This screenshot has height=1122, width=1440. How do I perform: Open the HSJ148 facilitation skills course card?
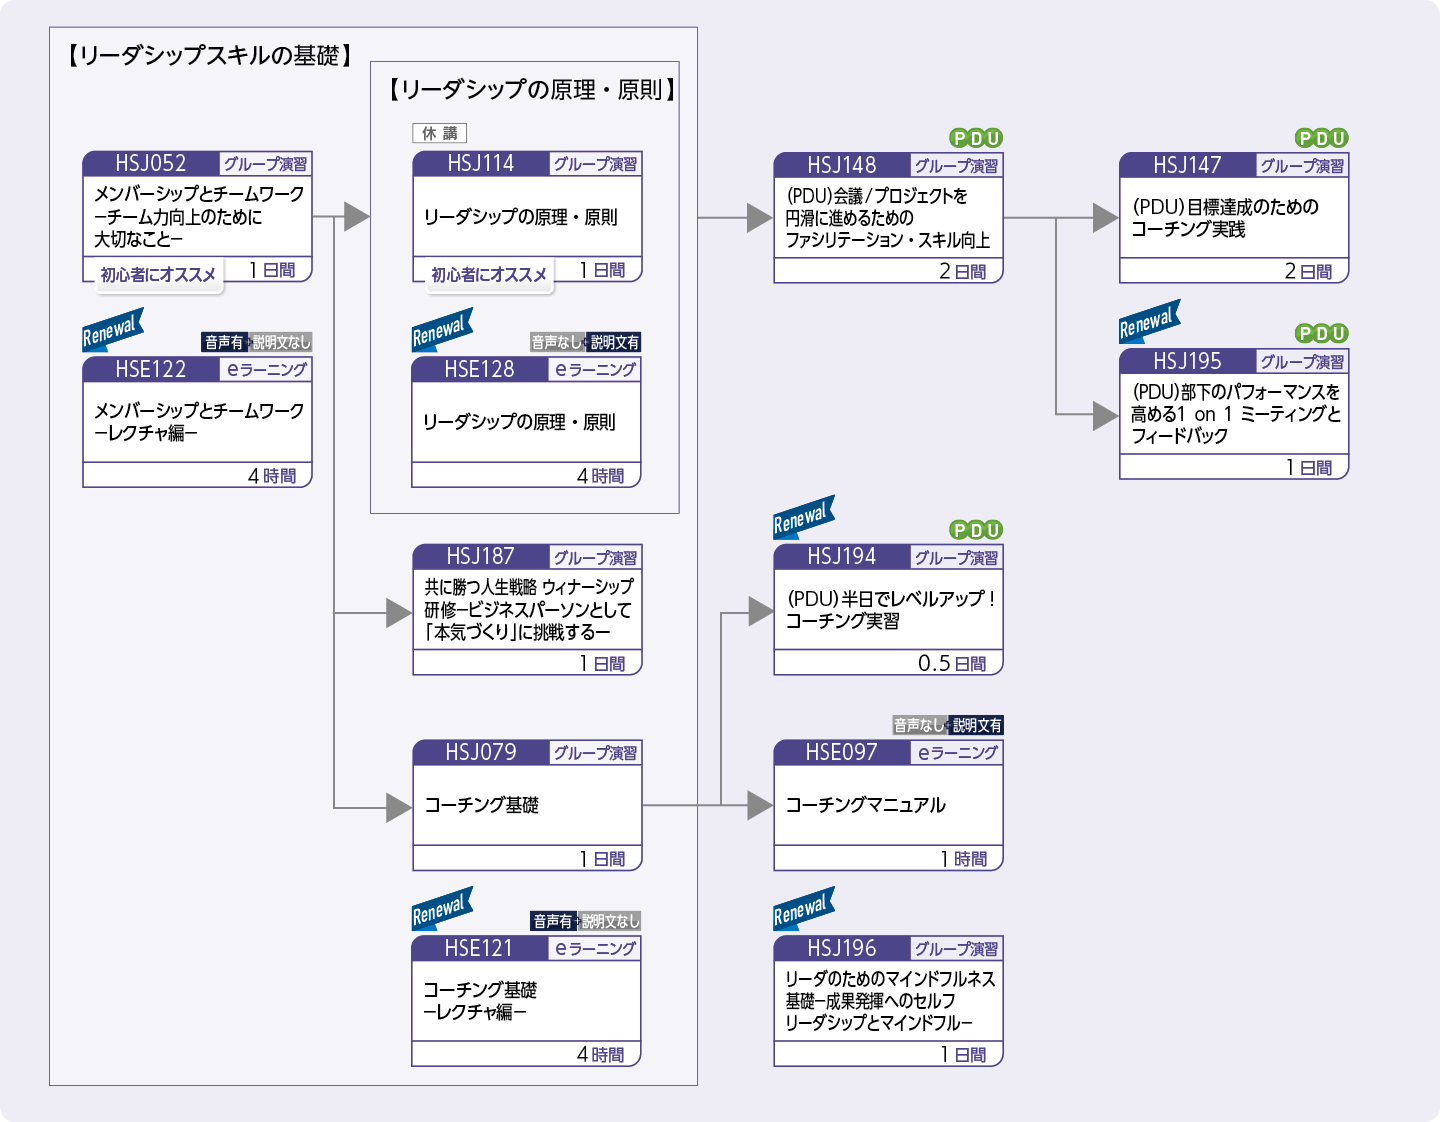pos(888,218)
